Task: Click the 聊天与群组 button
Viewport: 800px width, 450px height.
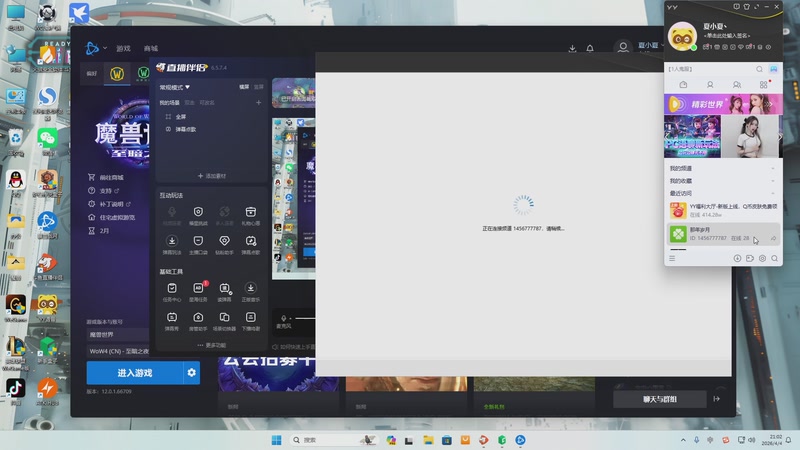Action: pyautogui.click(x=660, y=399)
